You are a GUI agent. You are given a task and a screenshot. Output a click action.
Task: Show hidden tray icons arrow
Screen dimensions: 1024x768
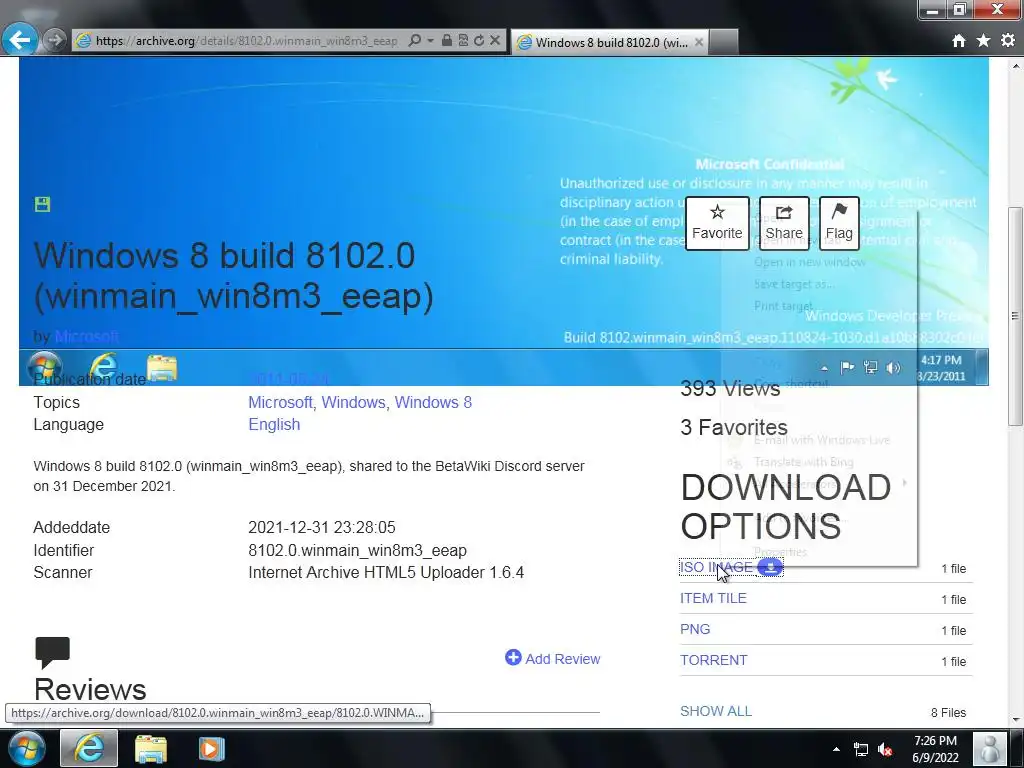[837, 749]
